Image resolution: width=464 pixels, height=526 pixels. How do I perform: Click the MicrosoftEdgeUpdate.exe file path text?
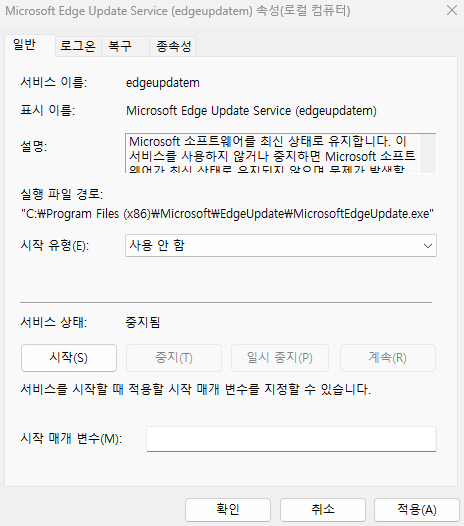(x=227, y=214)
